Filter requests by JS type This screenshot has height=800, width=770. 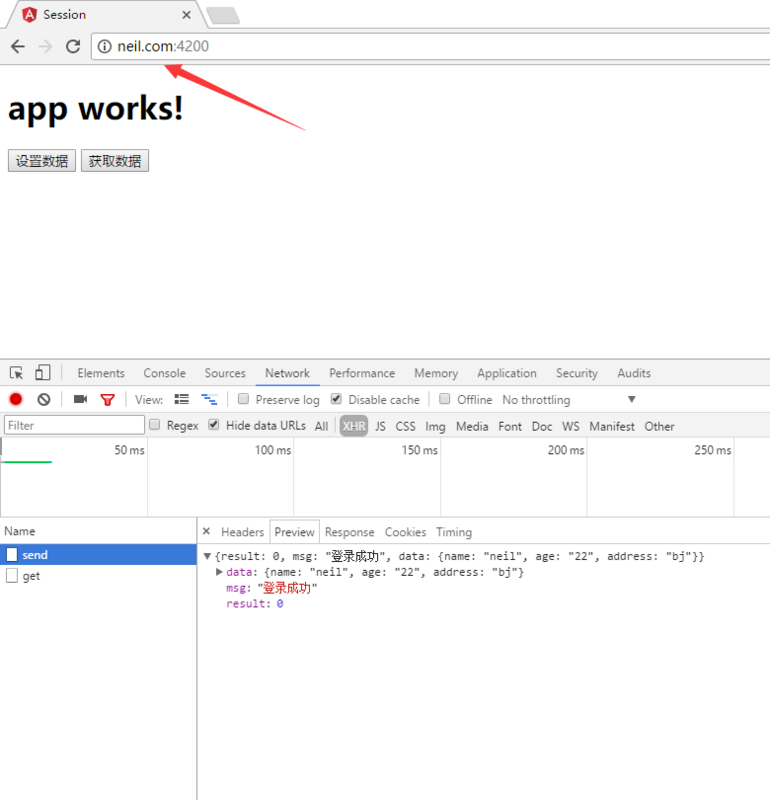click(x=380, y=426)
